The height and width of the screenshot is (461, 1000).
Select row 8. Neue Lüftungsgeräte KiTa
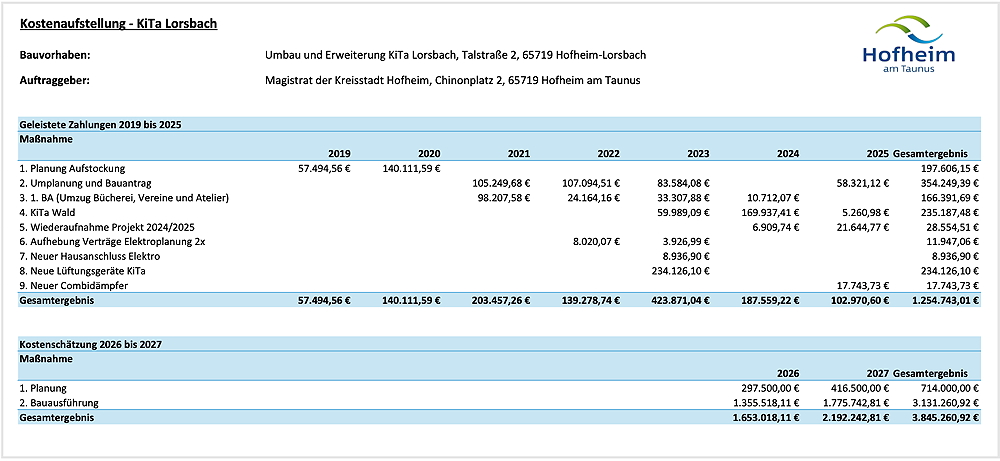tap(82, 271)
